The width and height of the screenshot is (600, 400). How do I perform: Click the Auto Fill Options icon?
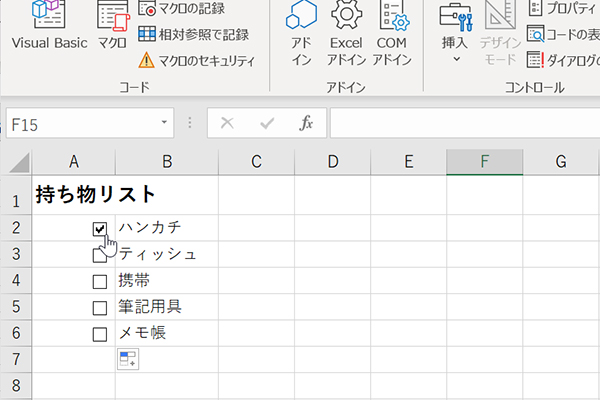click(x=127, y=359)
